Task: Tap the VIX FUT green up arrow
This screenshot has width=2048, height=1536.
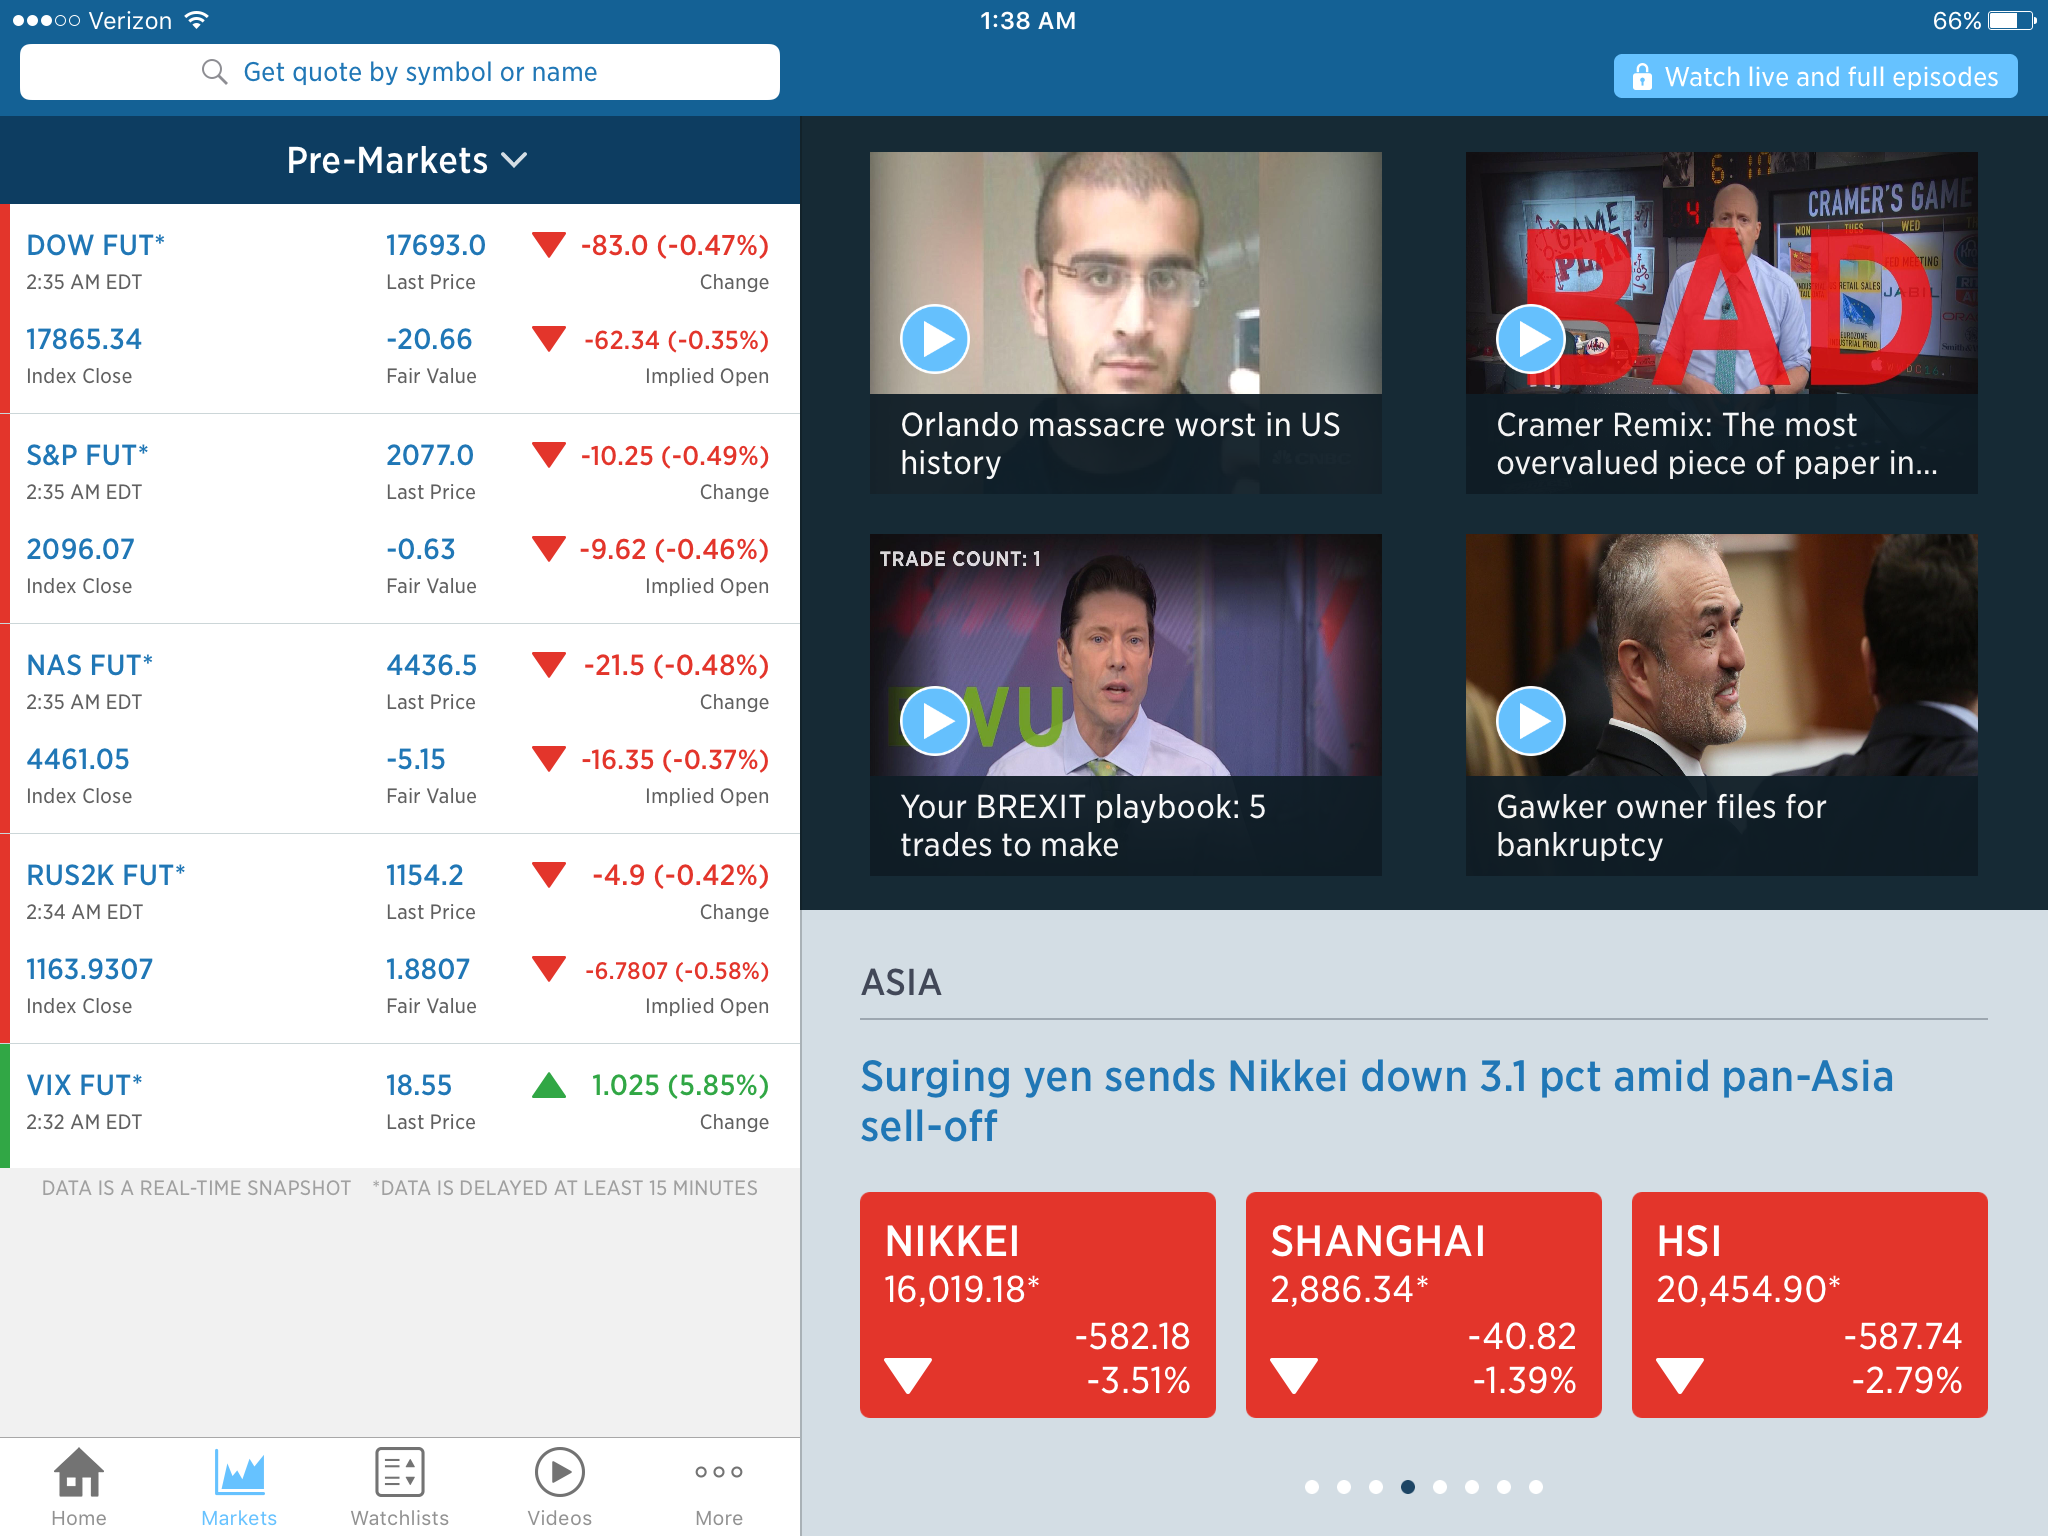Action: [x=549, y=1085]
